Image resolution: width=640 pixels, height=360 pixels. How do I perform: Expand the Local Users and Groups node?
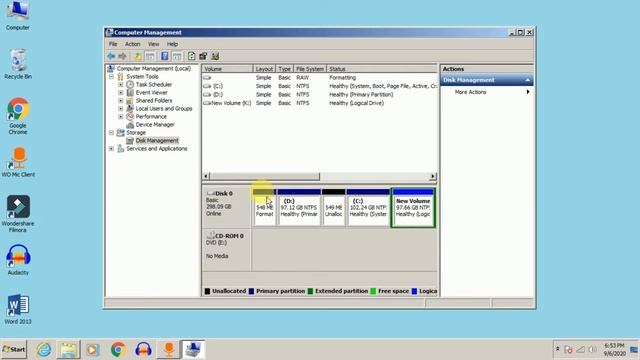click(121, 109)
